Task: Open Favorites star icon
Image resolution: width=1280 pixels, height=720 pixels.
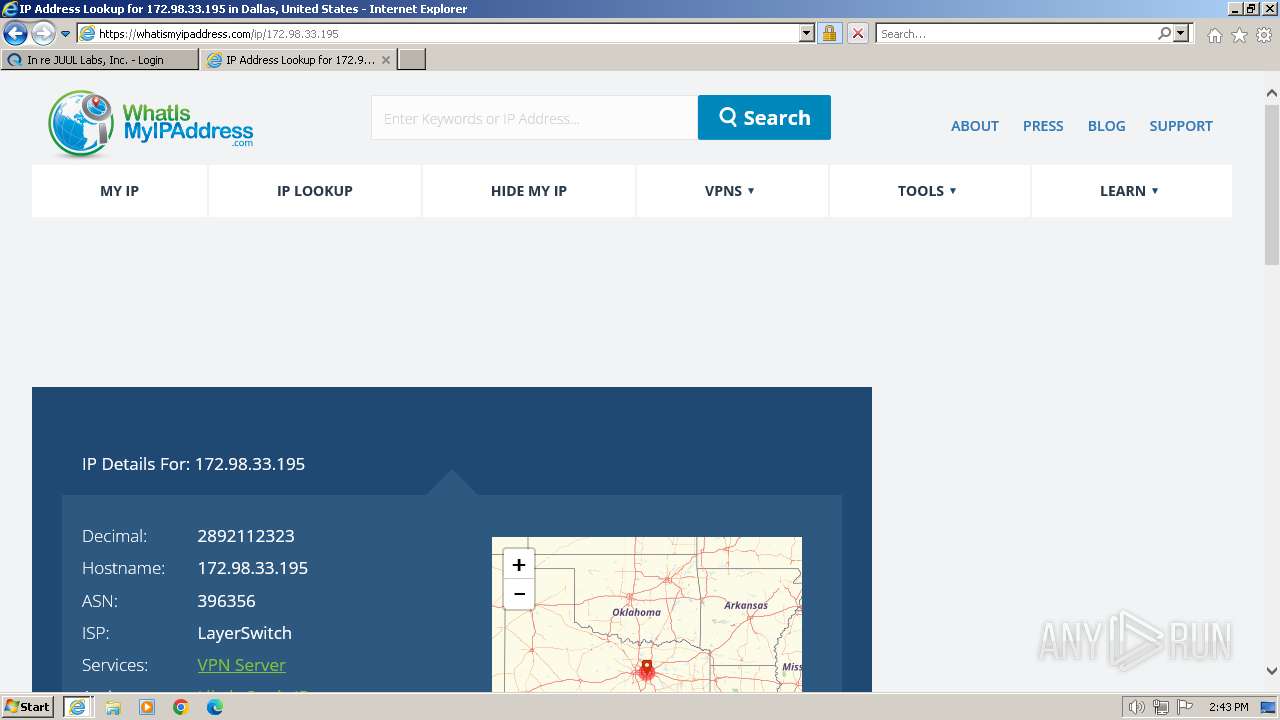Action: pos(1239,35)
